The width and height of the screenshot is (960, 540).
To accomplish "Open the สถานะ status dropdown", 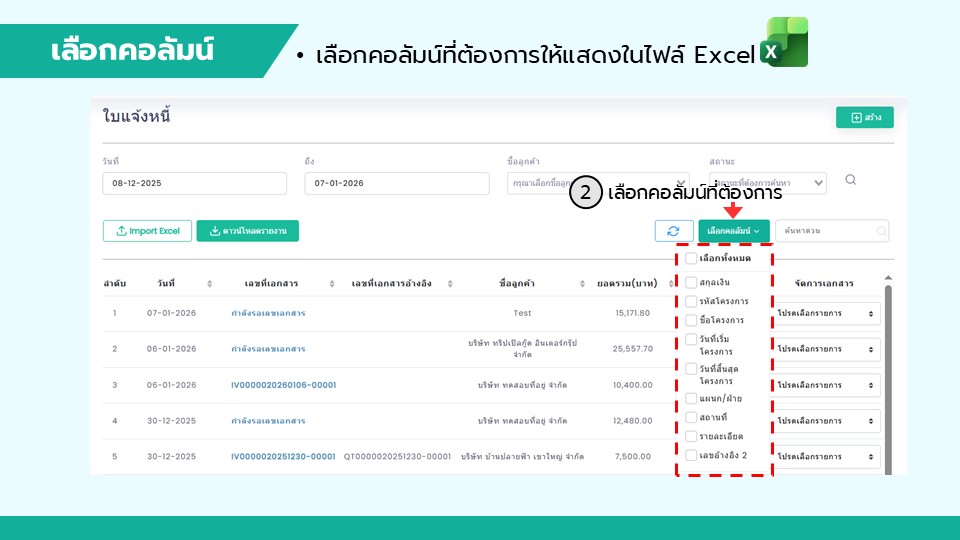I will [768, 183].
